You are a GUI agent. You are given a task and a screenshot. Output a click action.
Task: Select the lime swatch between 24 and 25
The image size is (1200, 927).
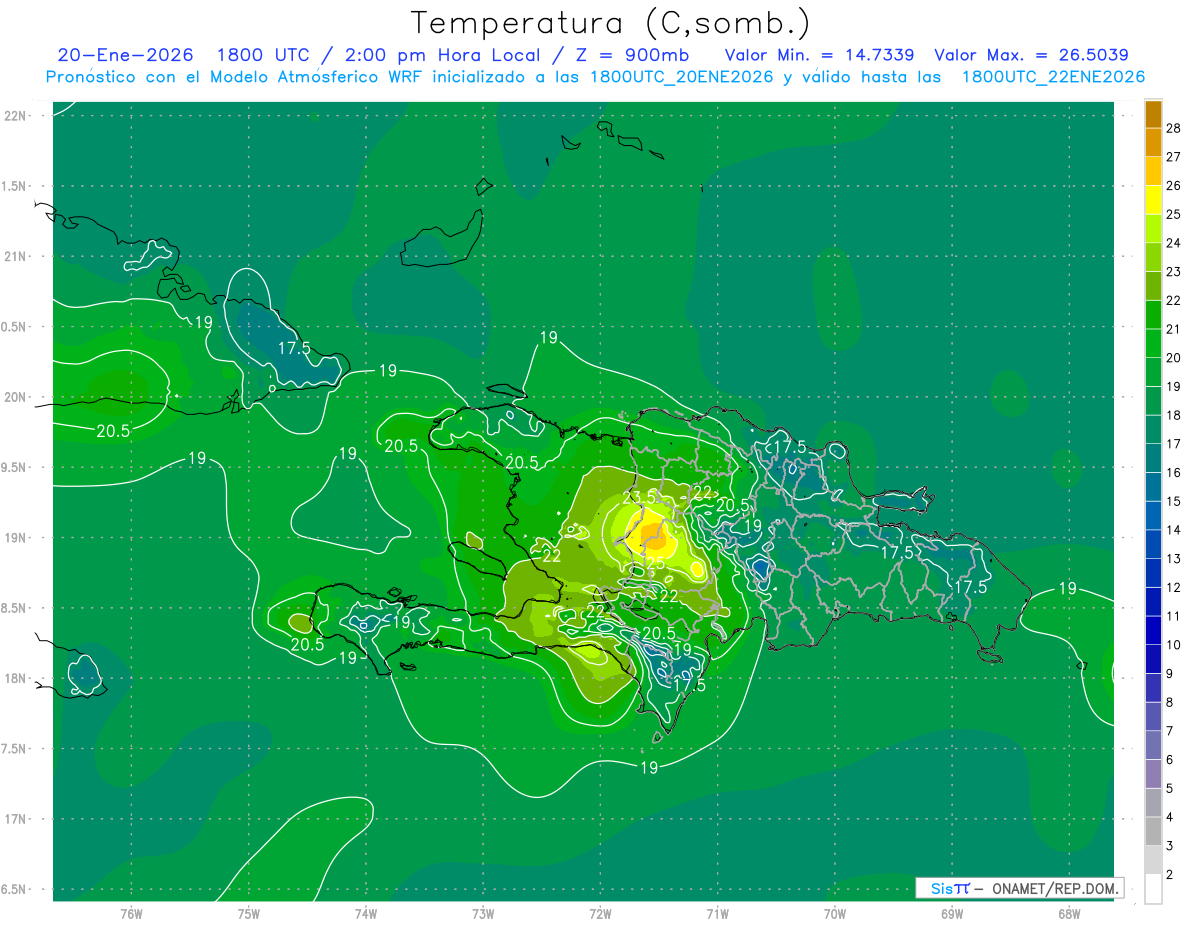(1153, 229)
